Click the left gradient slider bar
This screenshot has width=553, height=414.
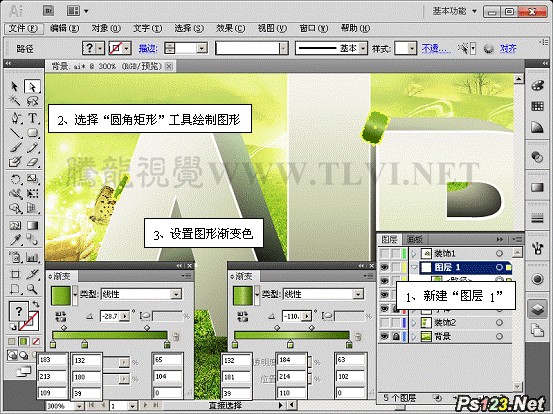coord(110,335)
